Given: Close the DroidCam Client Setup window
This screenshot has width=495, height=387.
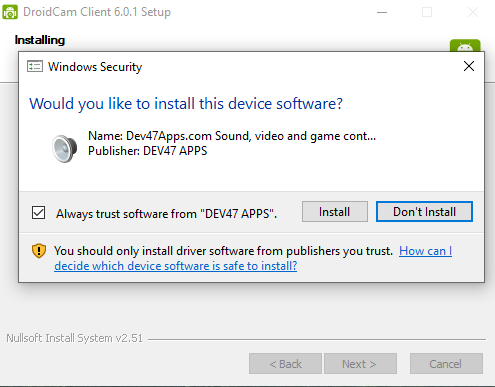Looking at the screenshot, I should pyautogui.click(x=473, y=12).
